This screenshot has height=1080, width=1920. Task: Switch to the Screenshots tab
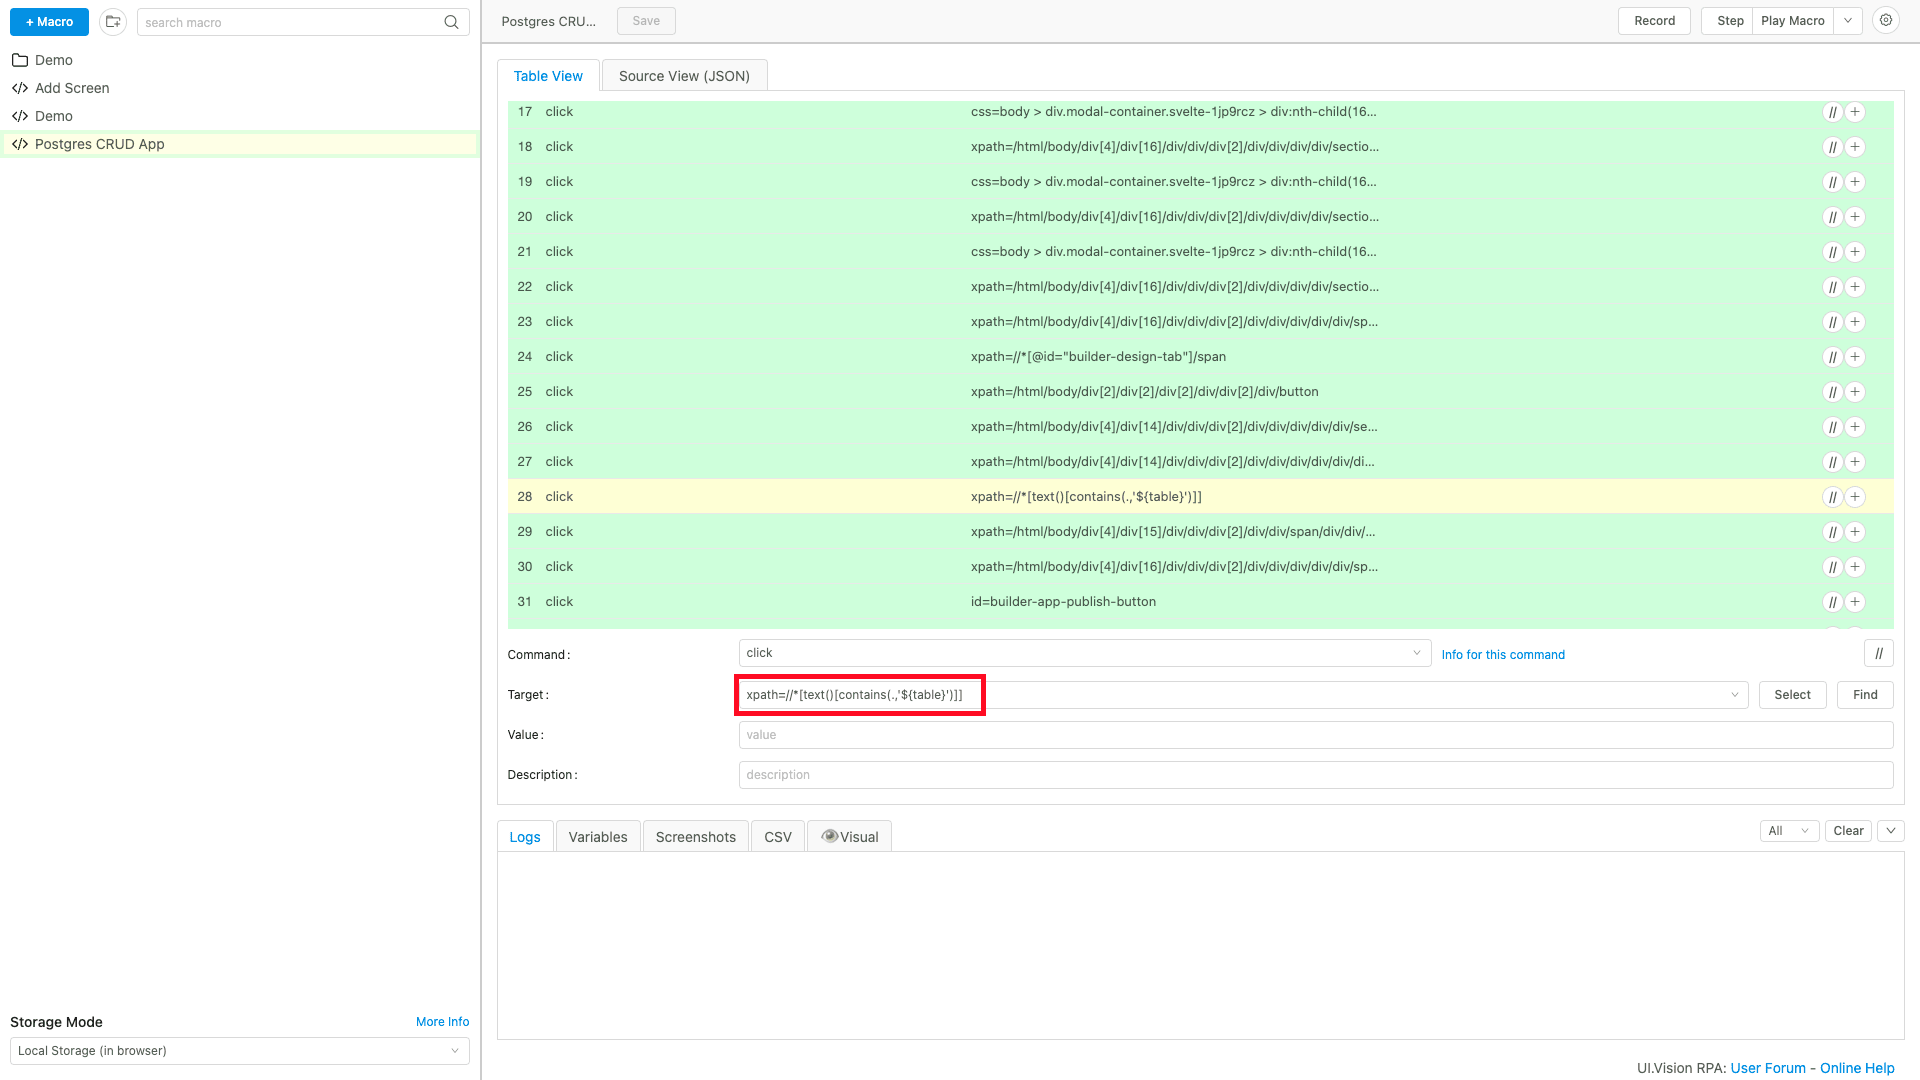pyautogui.click(x=695, y=836)
